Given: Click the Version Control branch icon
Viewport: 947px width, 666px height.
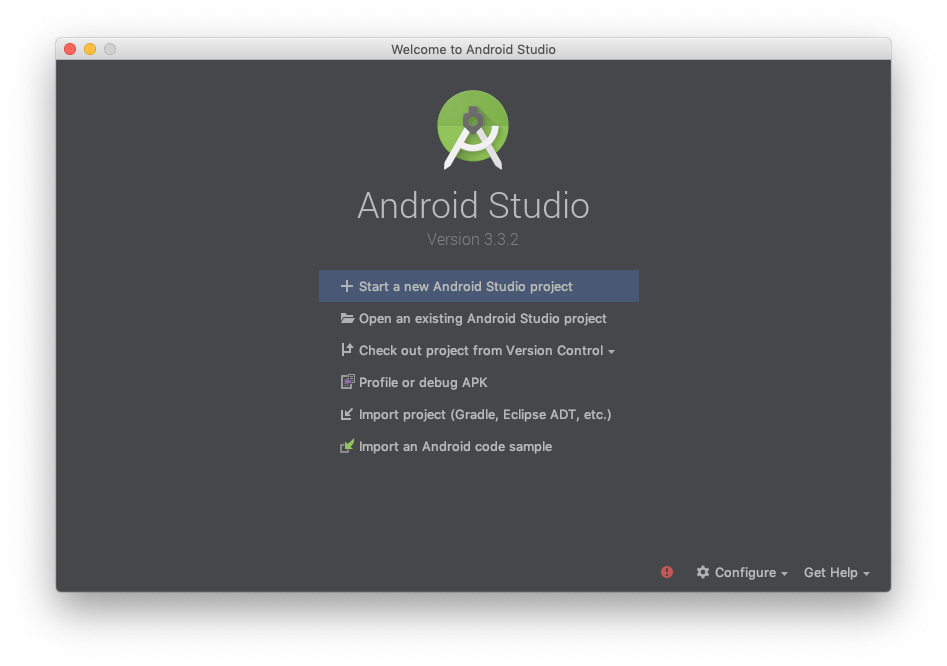Looking at the screenshot, I should coord(347,350).
